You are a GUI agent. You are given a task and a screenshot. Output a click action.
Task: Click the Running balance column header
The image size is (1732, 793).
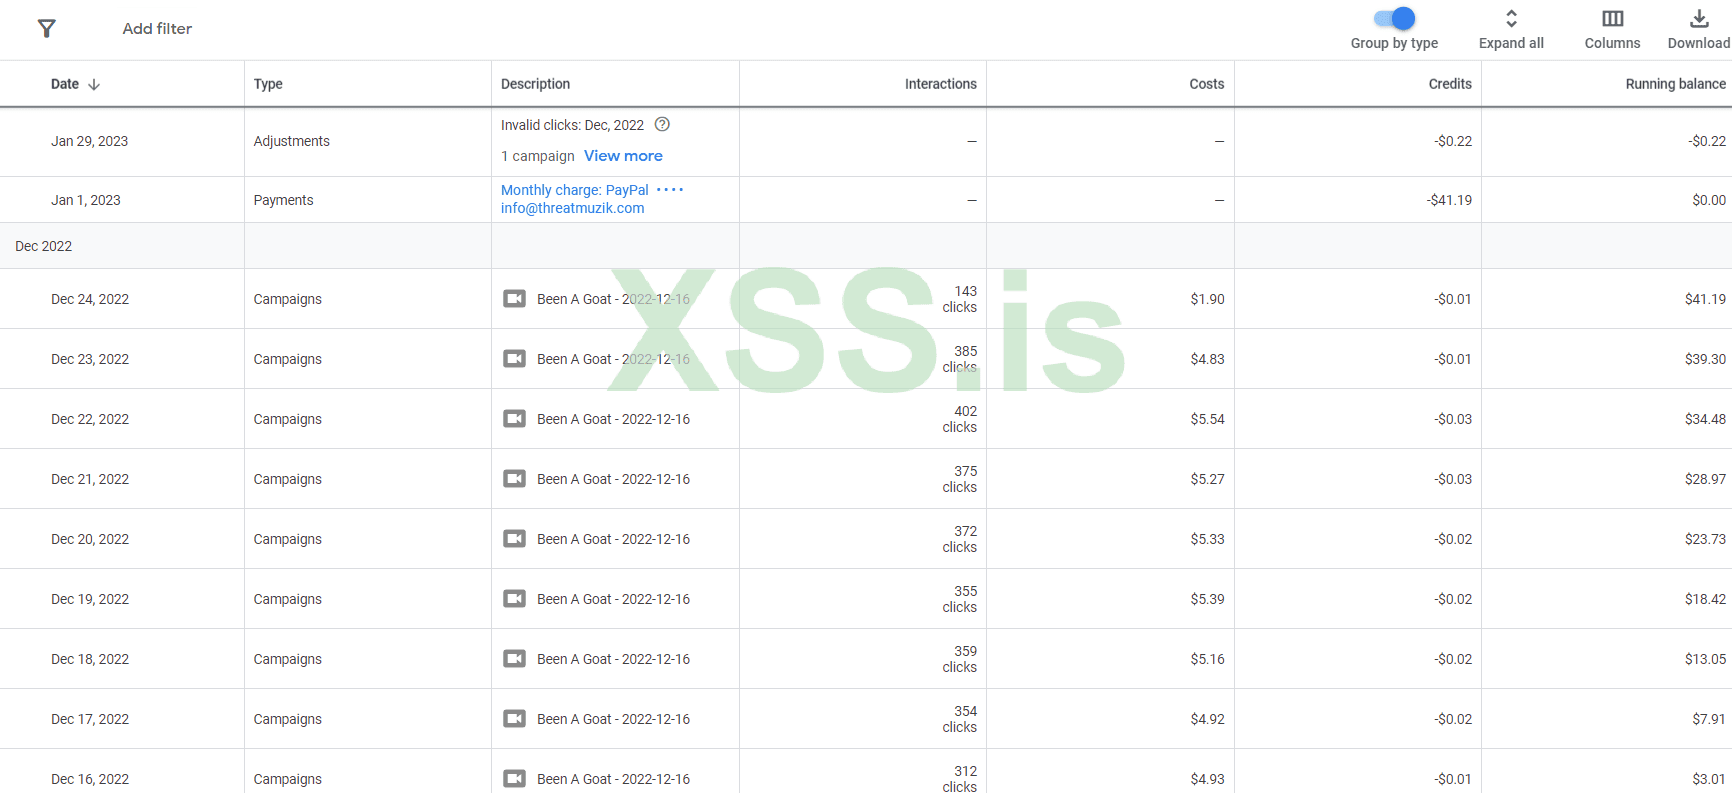coord(1675,84)
